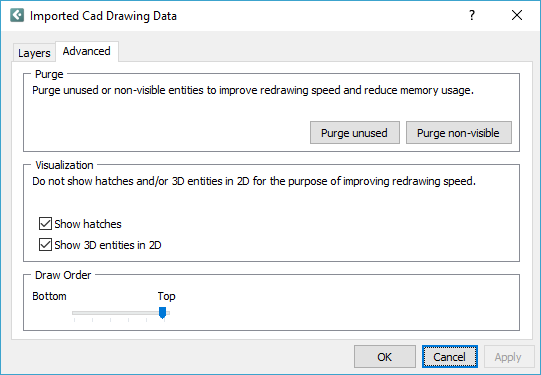The image size is (541, 375).
Task: Click the Purge non-visible button
Action: click(x=459, y=133)
